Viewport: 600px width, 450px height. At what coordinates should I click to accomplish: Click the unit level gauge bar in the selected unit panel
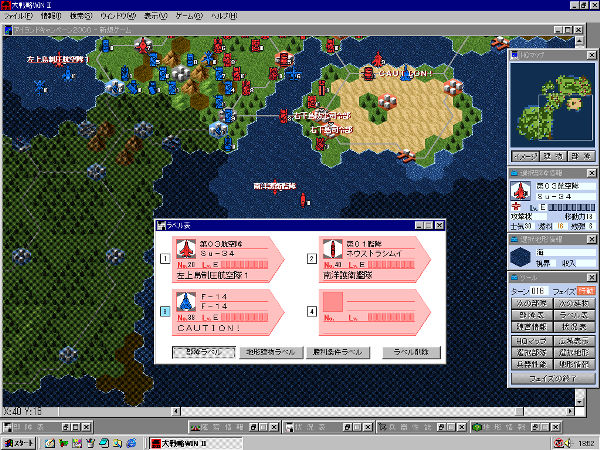(572, 207)
